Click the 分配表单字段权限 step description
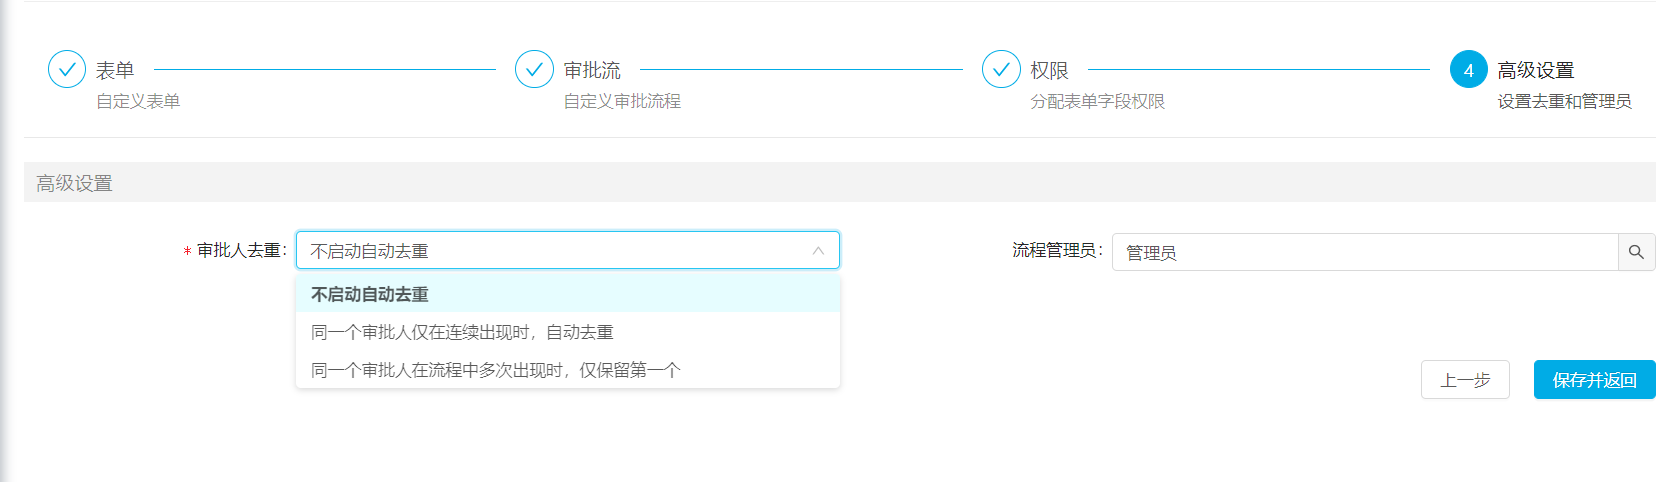This screenshot has height=482, width=1677. [x=1097, y=101]
